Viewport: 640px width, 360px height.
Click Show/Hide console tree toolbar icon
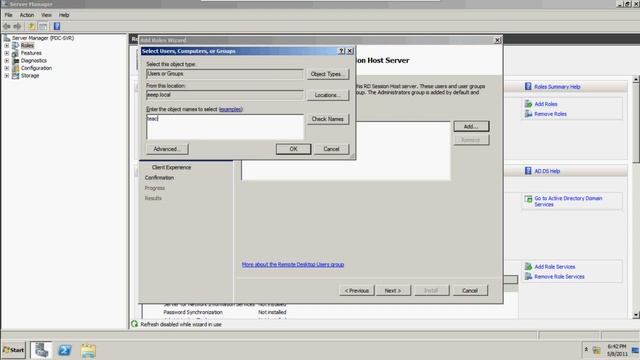43,27
